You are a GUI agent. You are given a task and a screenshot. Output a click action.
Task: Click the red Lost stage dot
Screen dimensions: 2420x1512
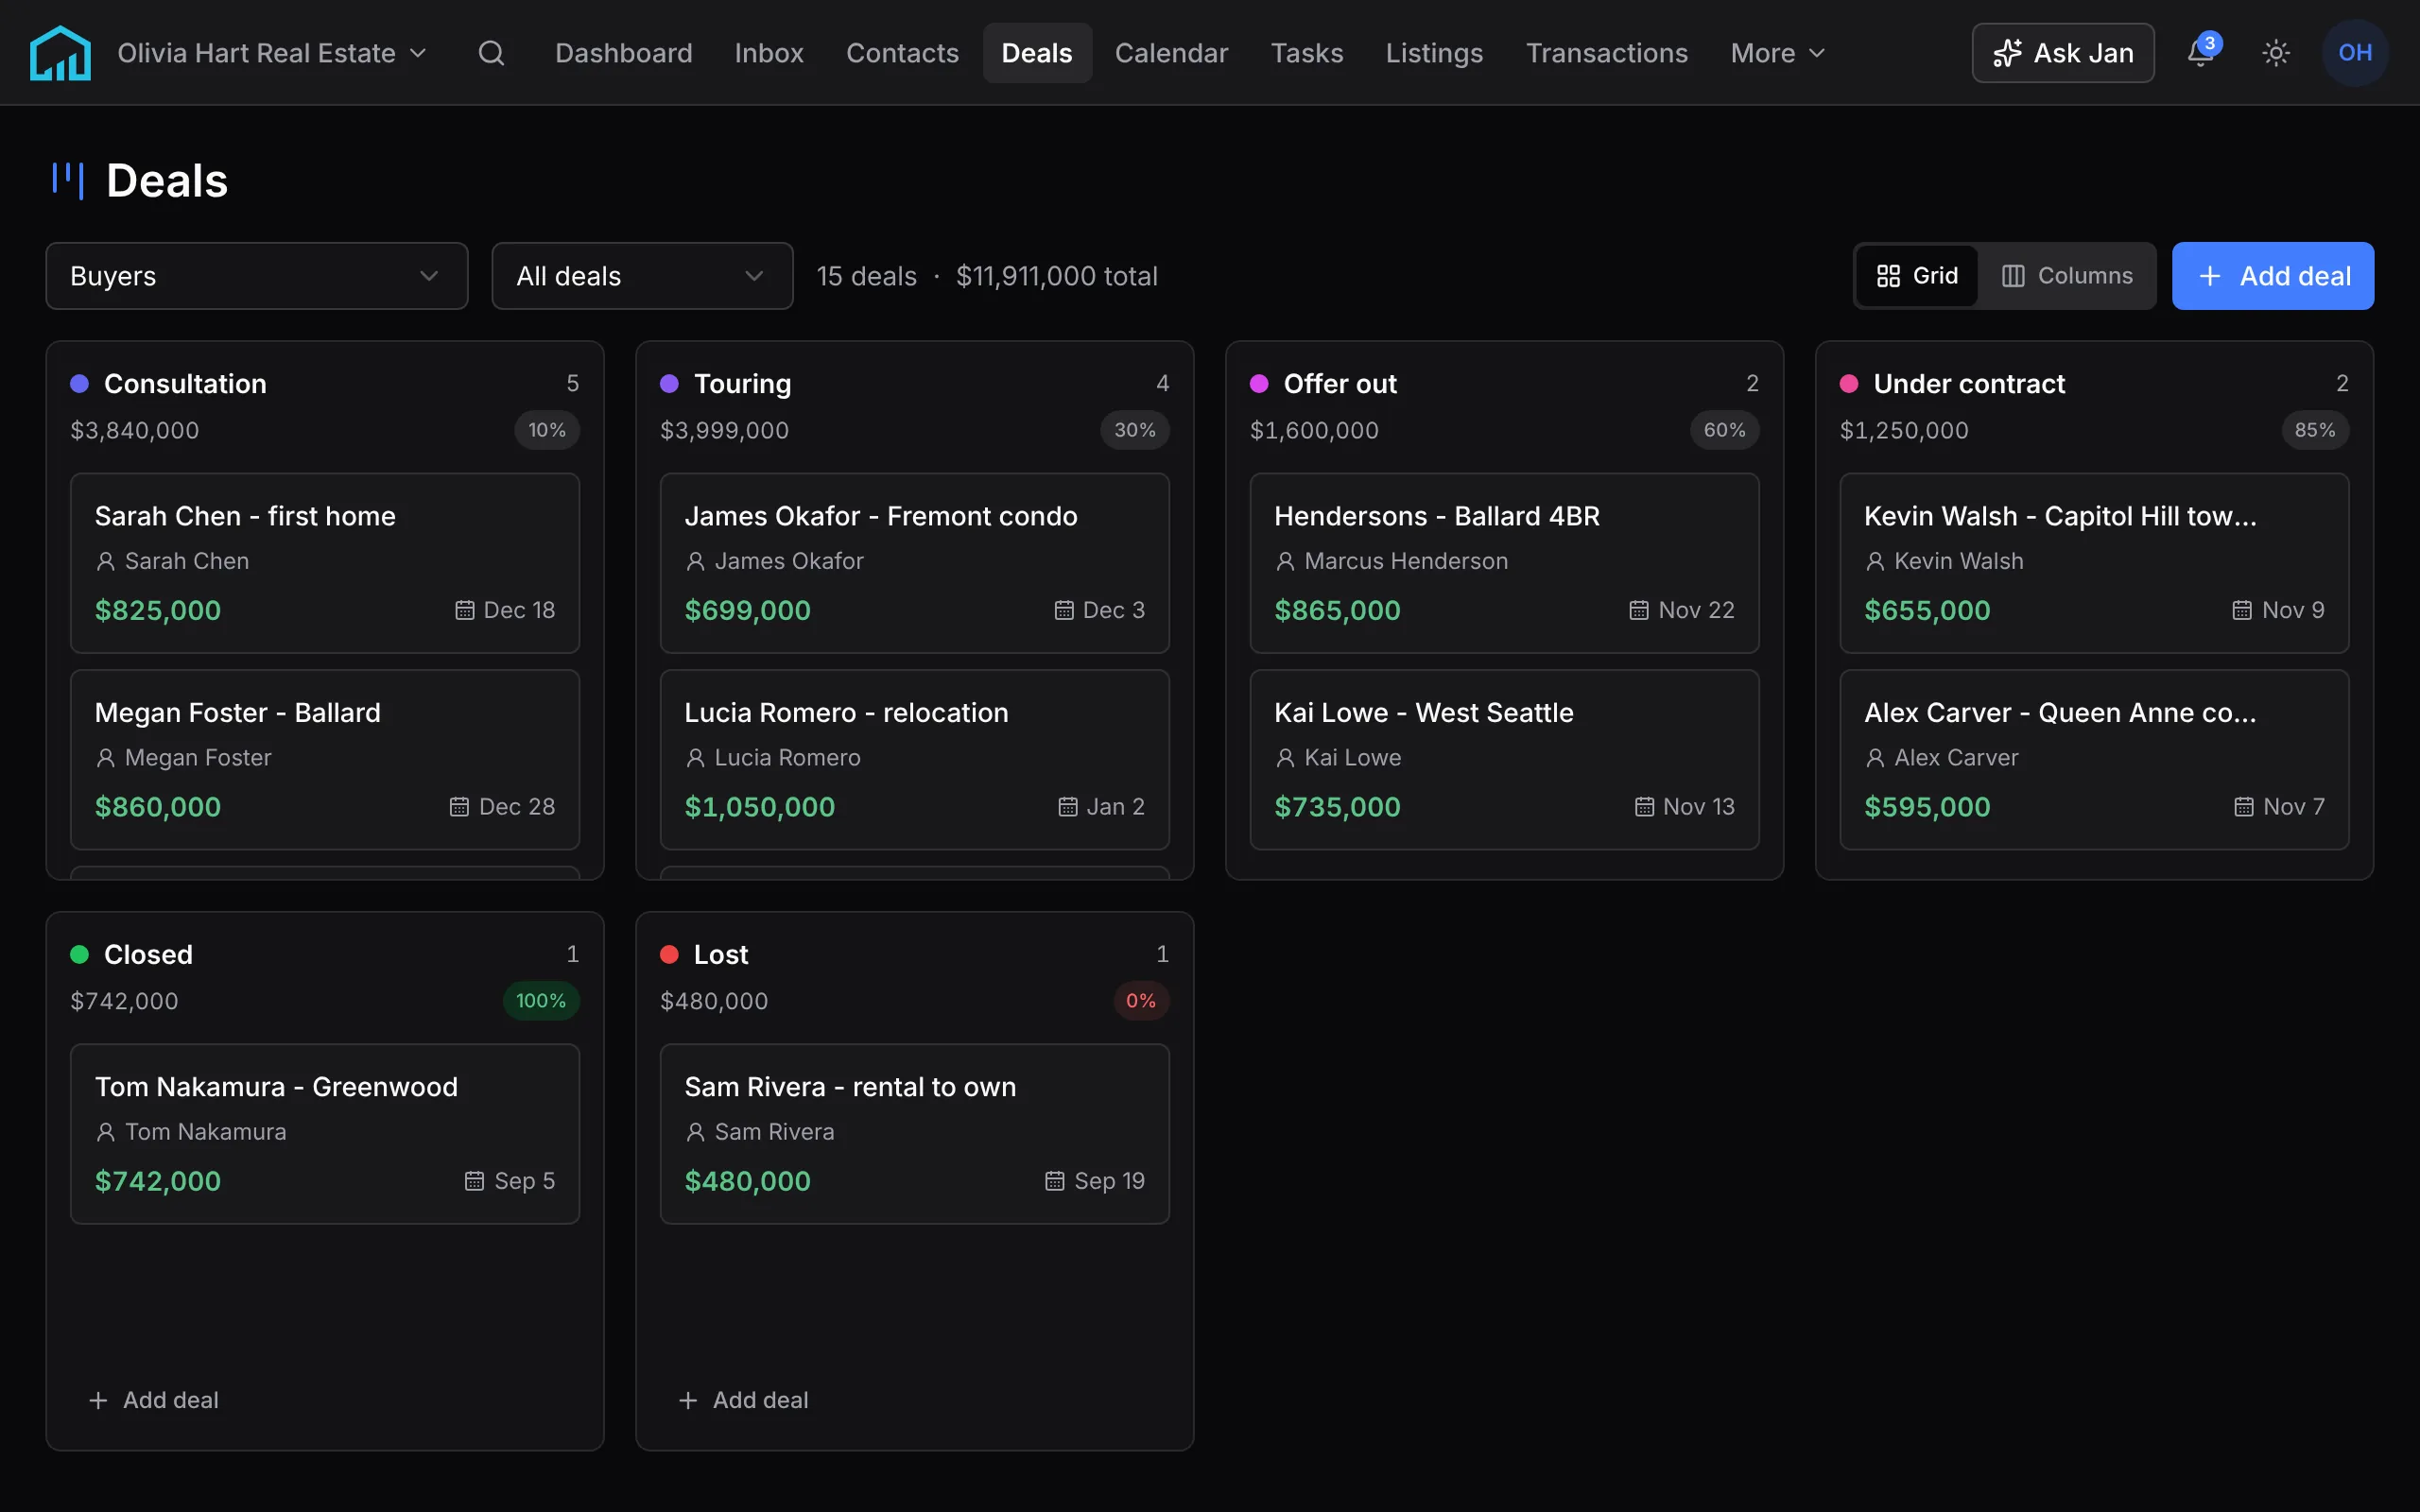670,955
